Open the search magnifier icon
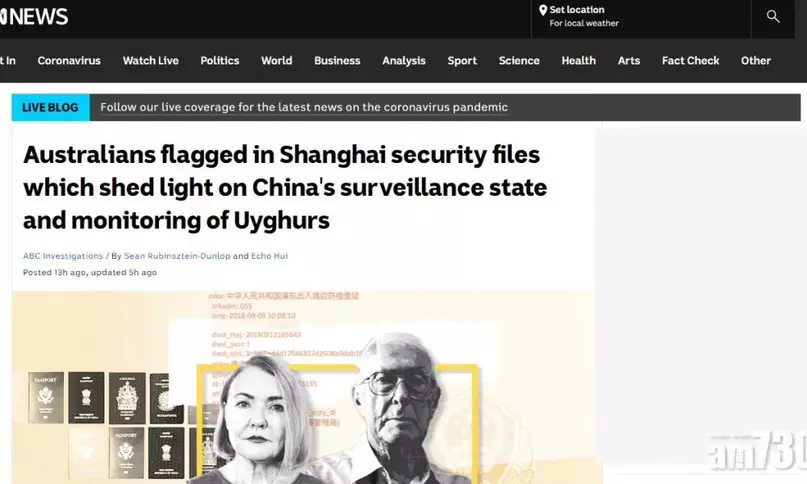 click(x=773, y=16)
